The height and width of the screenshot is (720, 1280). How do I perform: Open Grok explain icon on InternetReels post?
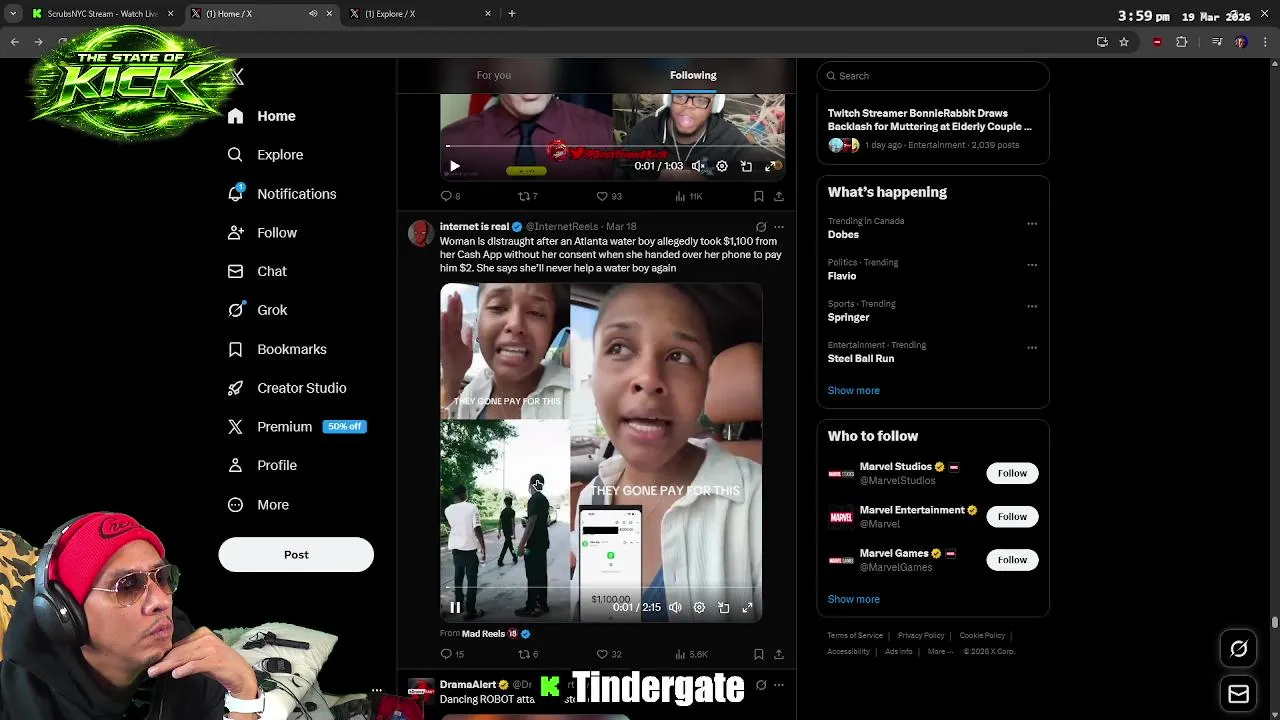(761, 227)
